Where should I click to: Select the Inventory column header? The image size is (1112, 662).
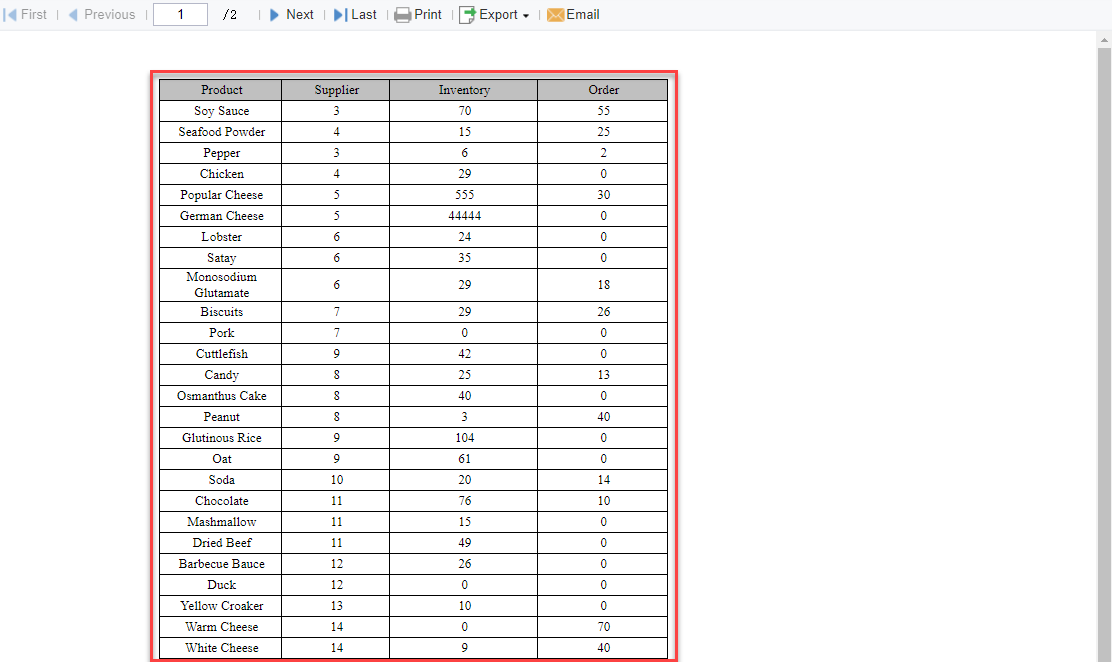tap(463, 89)
